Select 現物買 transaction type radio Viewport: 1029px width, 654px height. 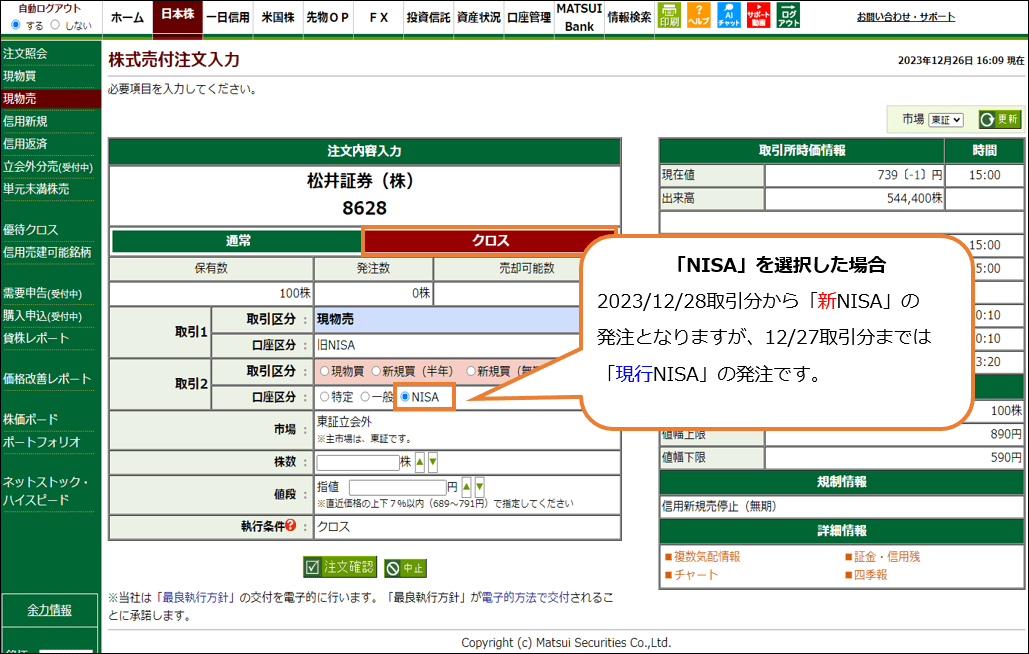click(x=324, y=371)
